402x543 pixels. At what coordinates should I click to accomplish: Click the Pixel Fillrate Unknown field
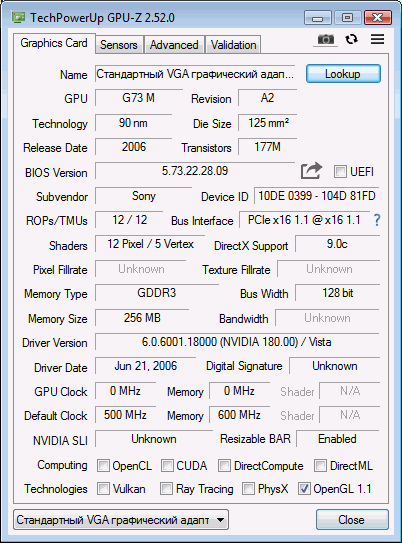(x=141, y=269)
